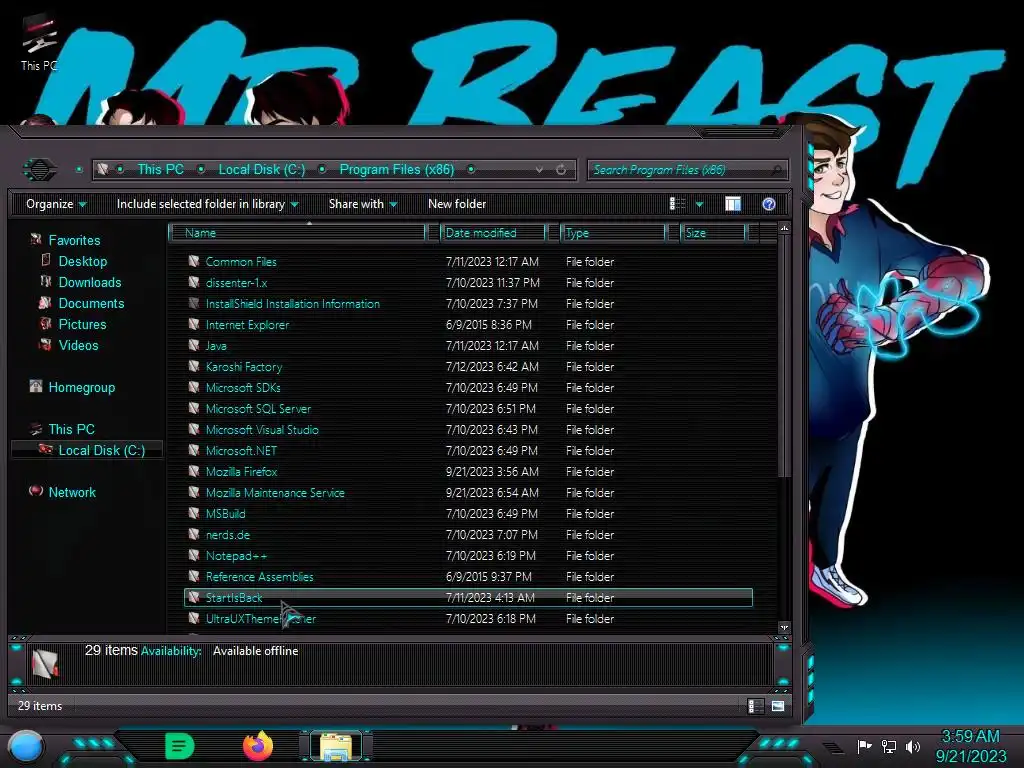Select the Notepad++ folder icon
Screen dimensions: 1024x768
pos(194,555)
